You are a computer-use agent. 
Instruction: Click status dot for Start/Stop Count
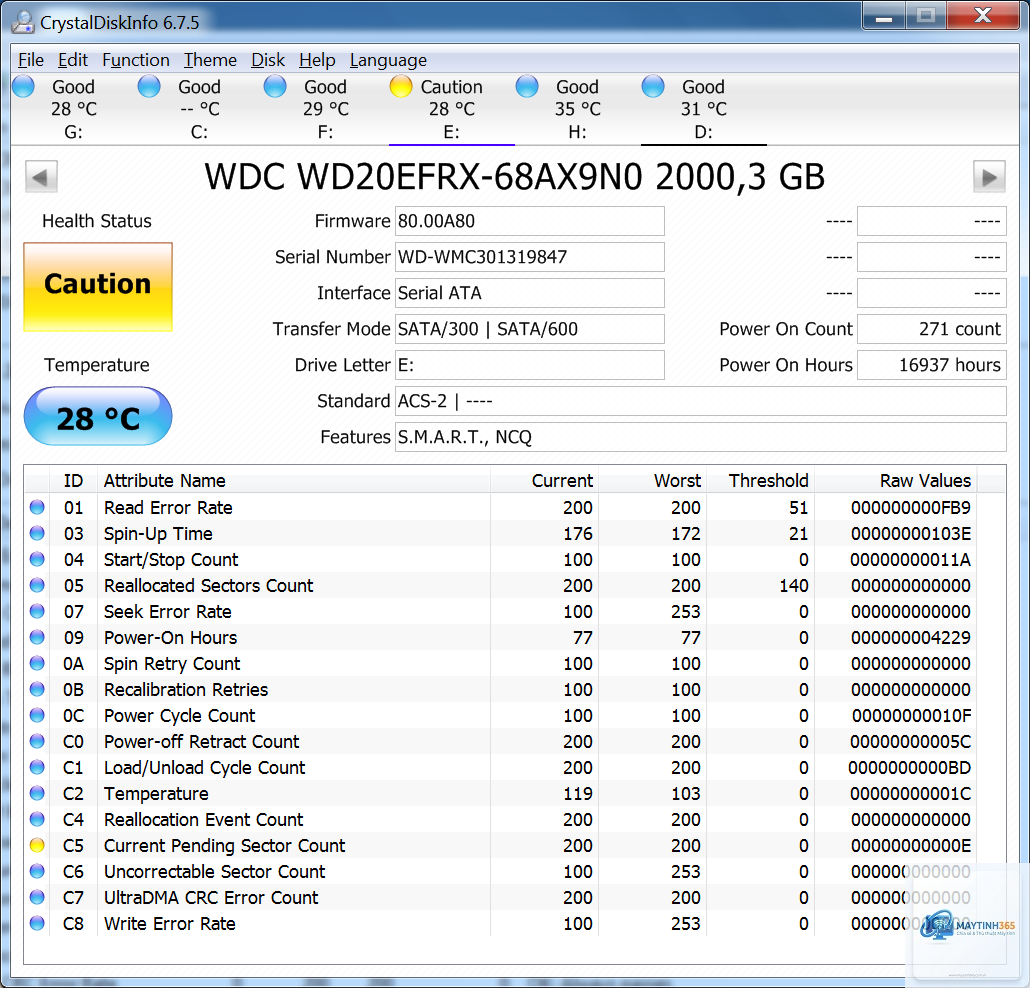click(37, 559)
